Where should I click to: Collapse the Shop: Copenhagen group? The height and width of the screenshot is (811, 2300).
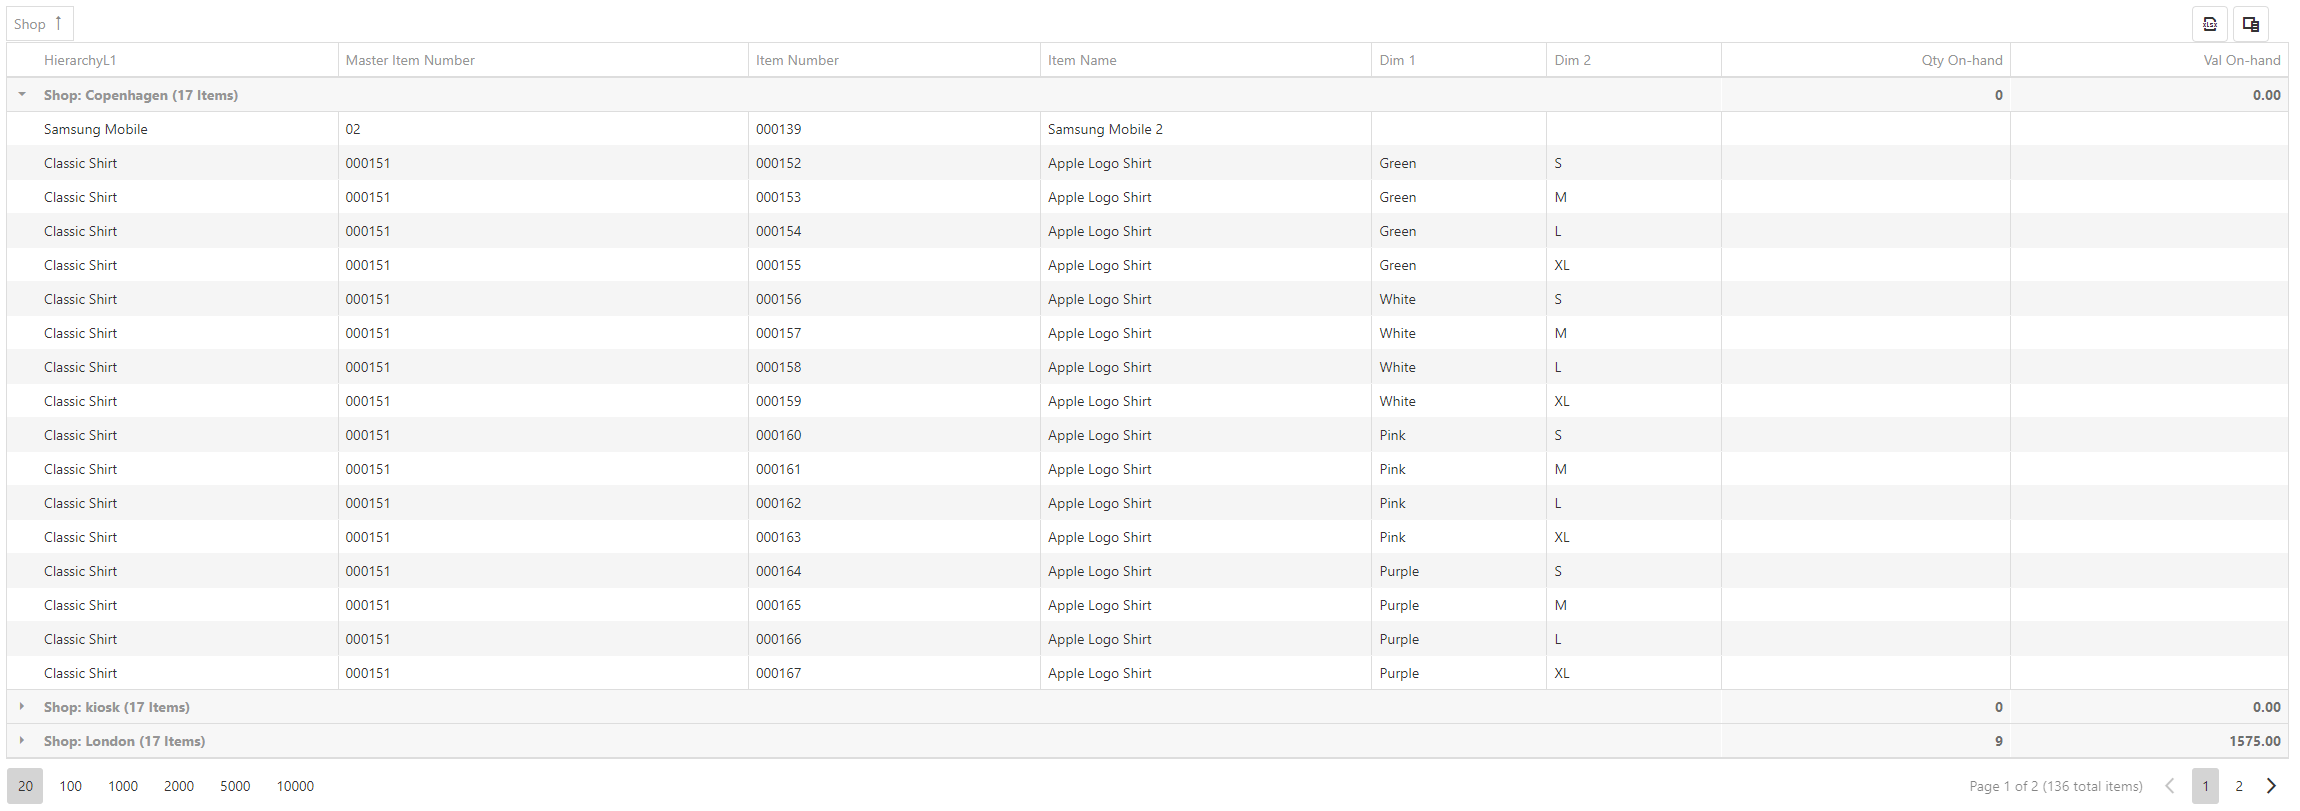[x=22, y=95]
